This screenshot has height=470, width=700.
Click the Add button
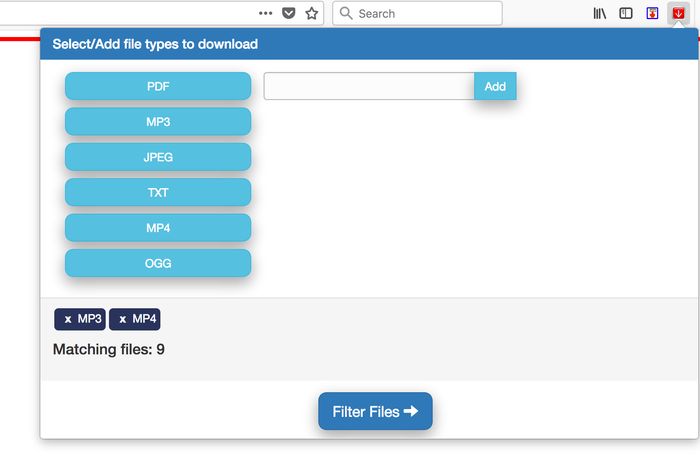pyautogui.click(x=495, y=86)
